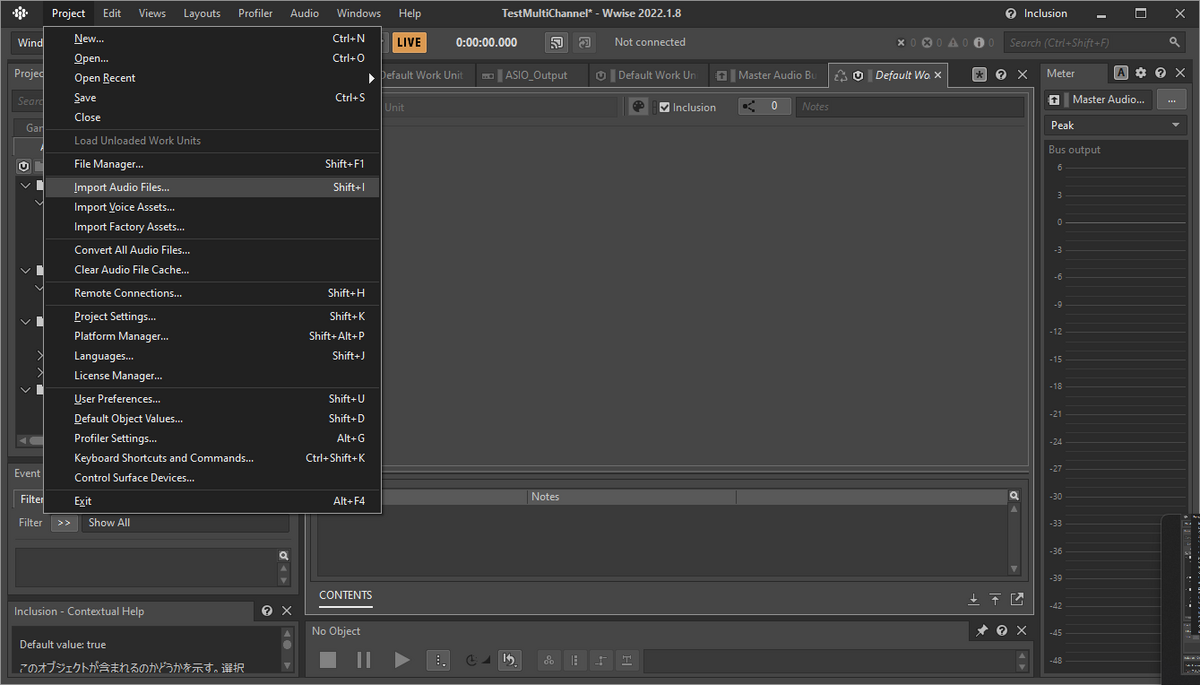Click the connect to localhost icon beside it

[x=584, y=42]
